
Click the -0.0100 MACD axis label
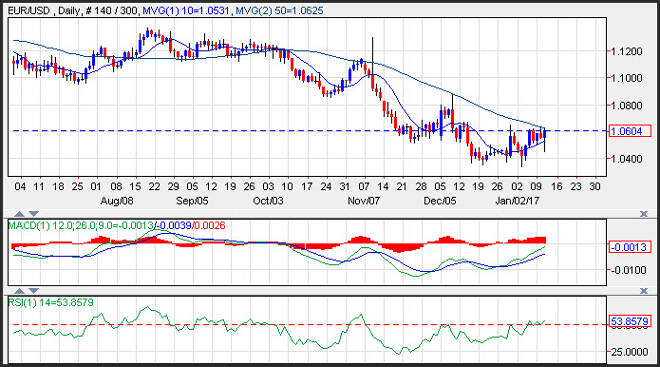(628, 270)
